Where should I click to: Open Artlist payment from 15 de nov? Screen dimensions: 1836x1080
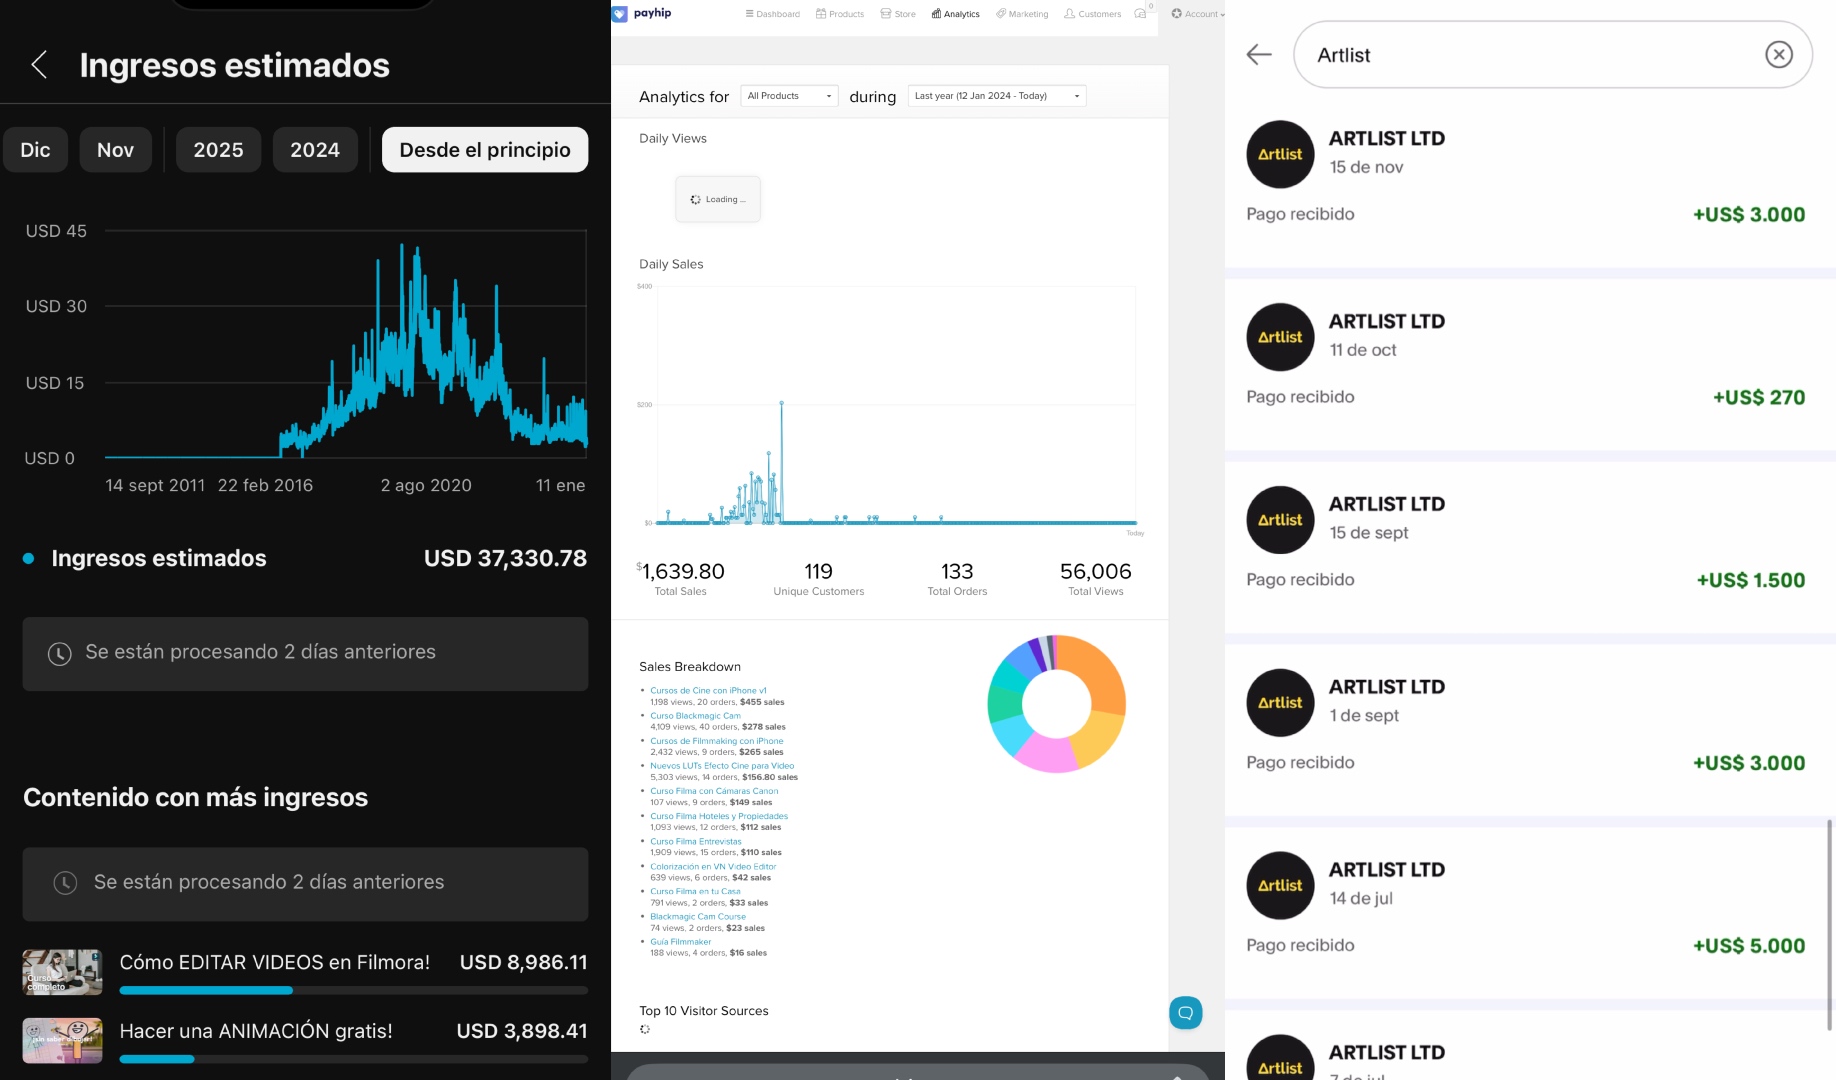pyautogui.click(x=1525, y=175)
